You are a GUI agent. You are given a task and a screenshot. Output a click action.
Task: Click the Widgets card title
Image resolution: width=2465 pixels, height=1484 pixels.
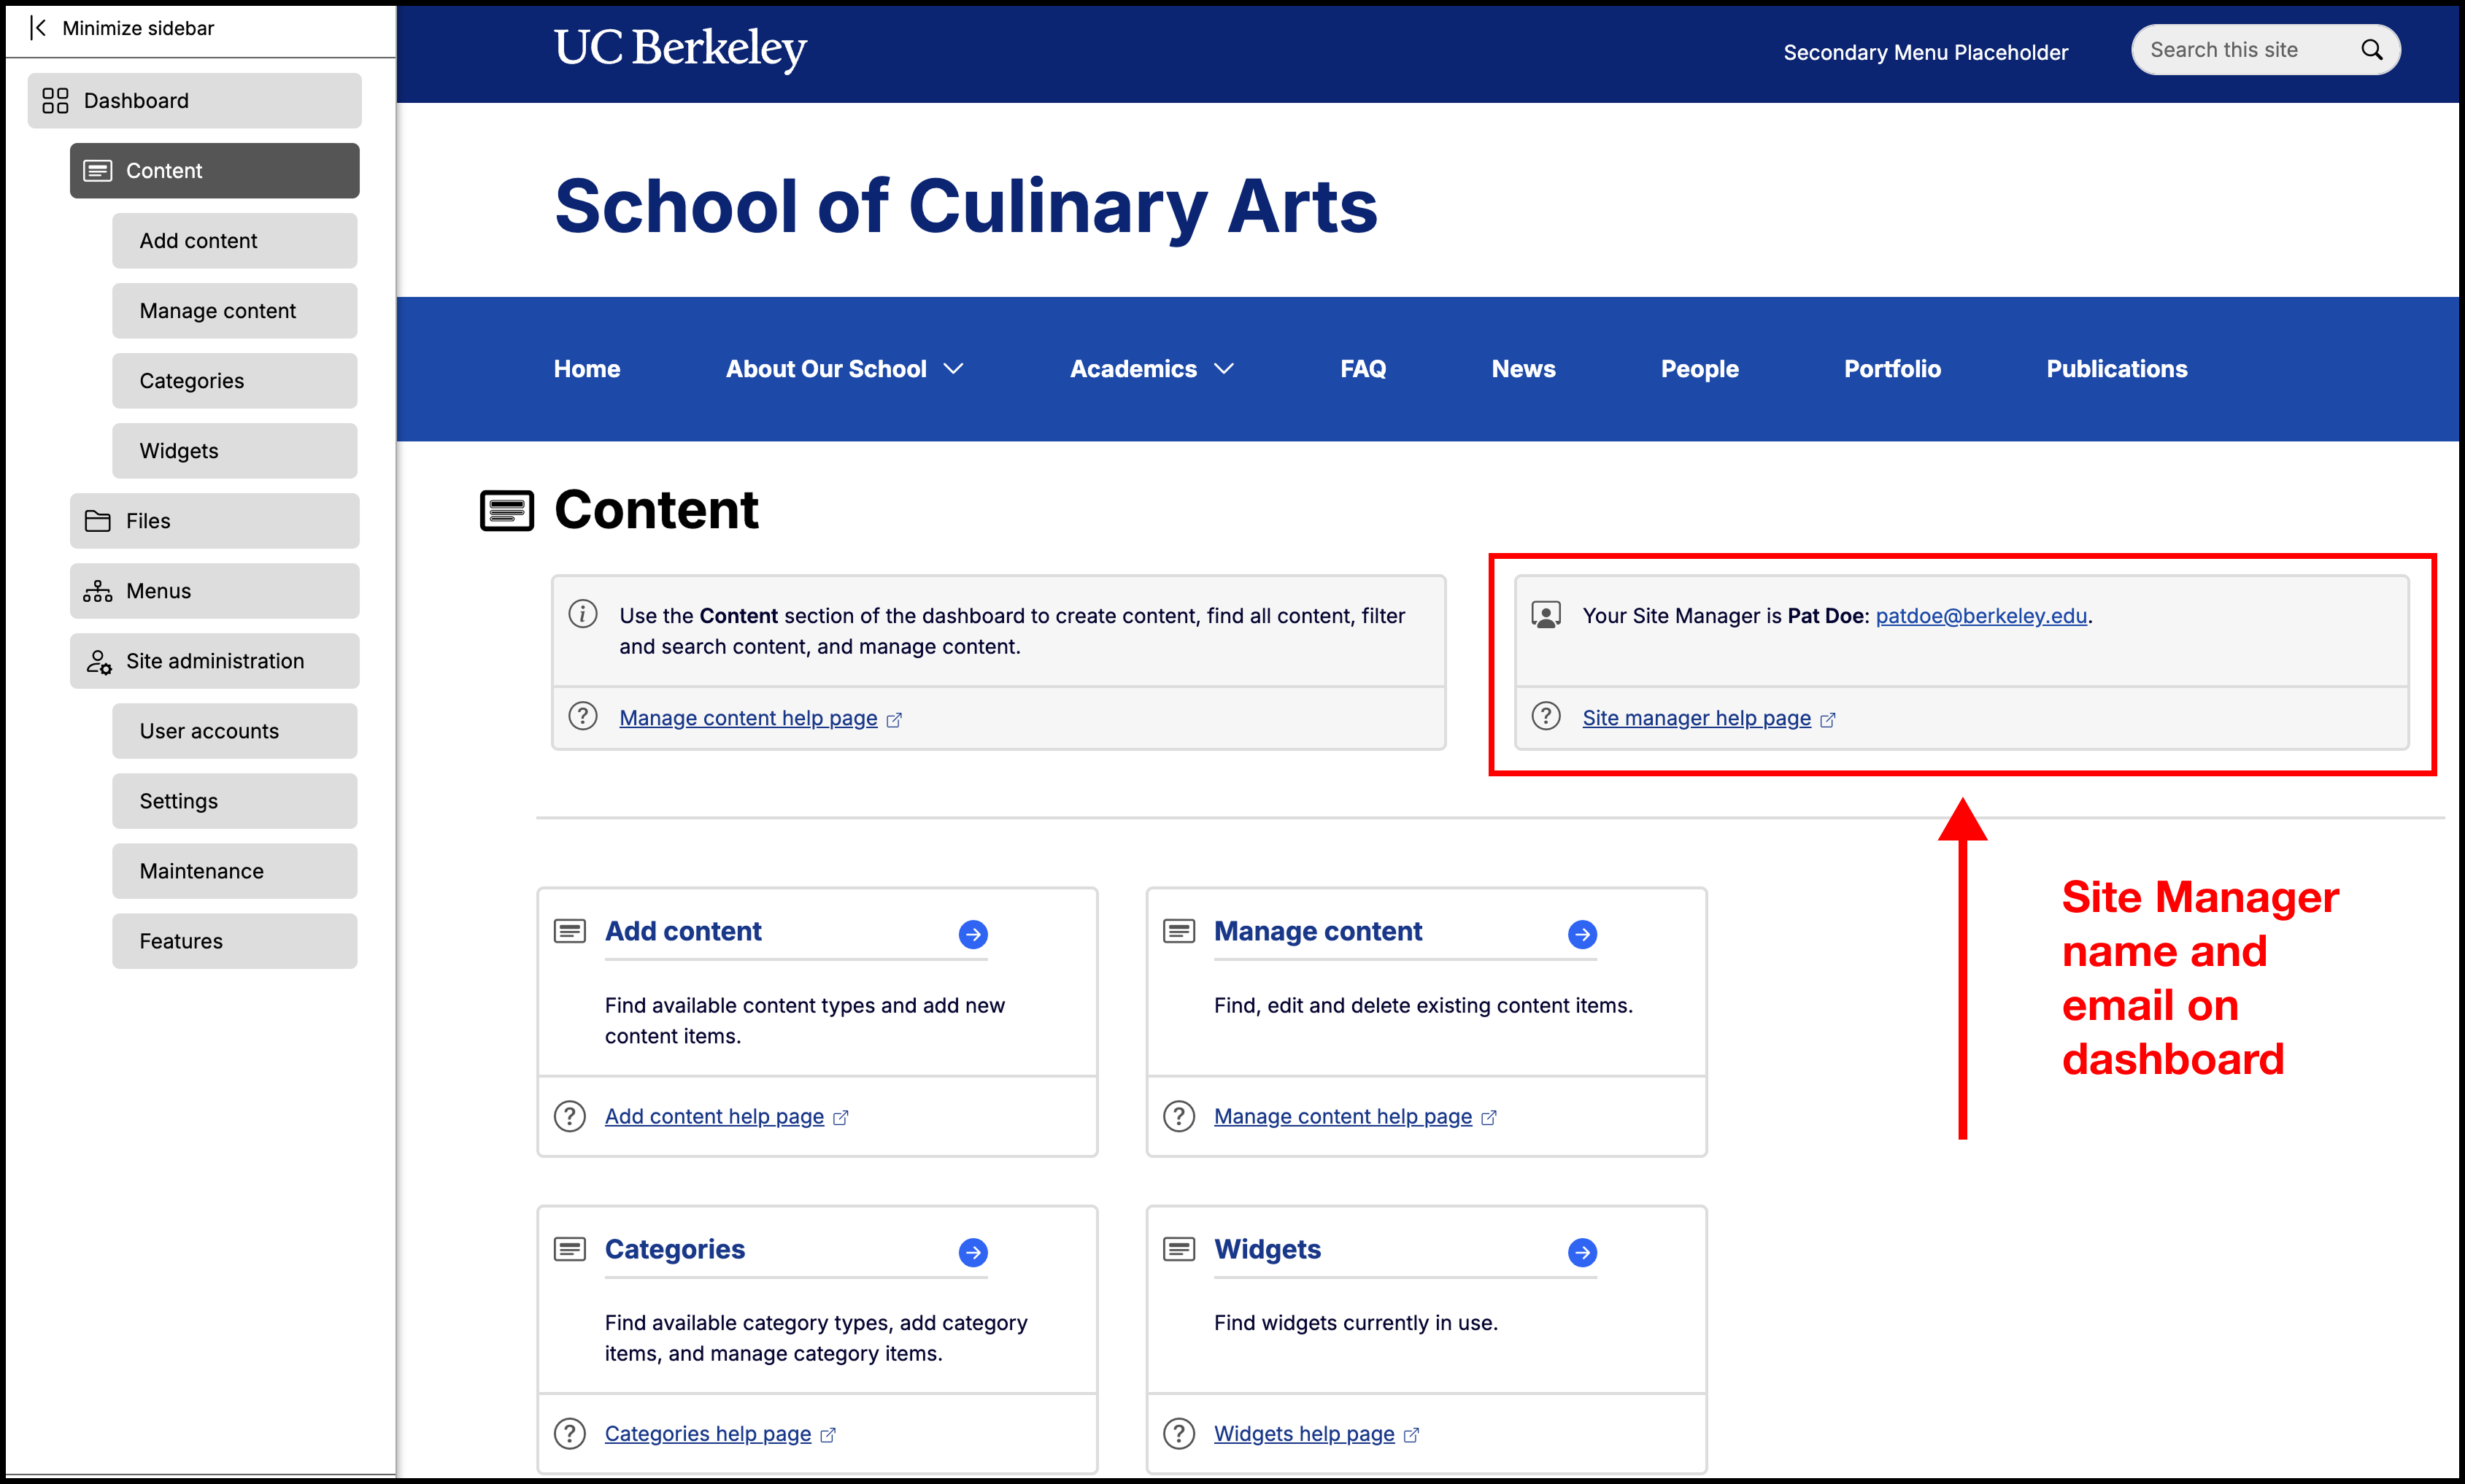[1267, 1249]
